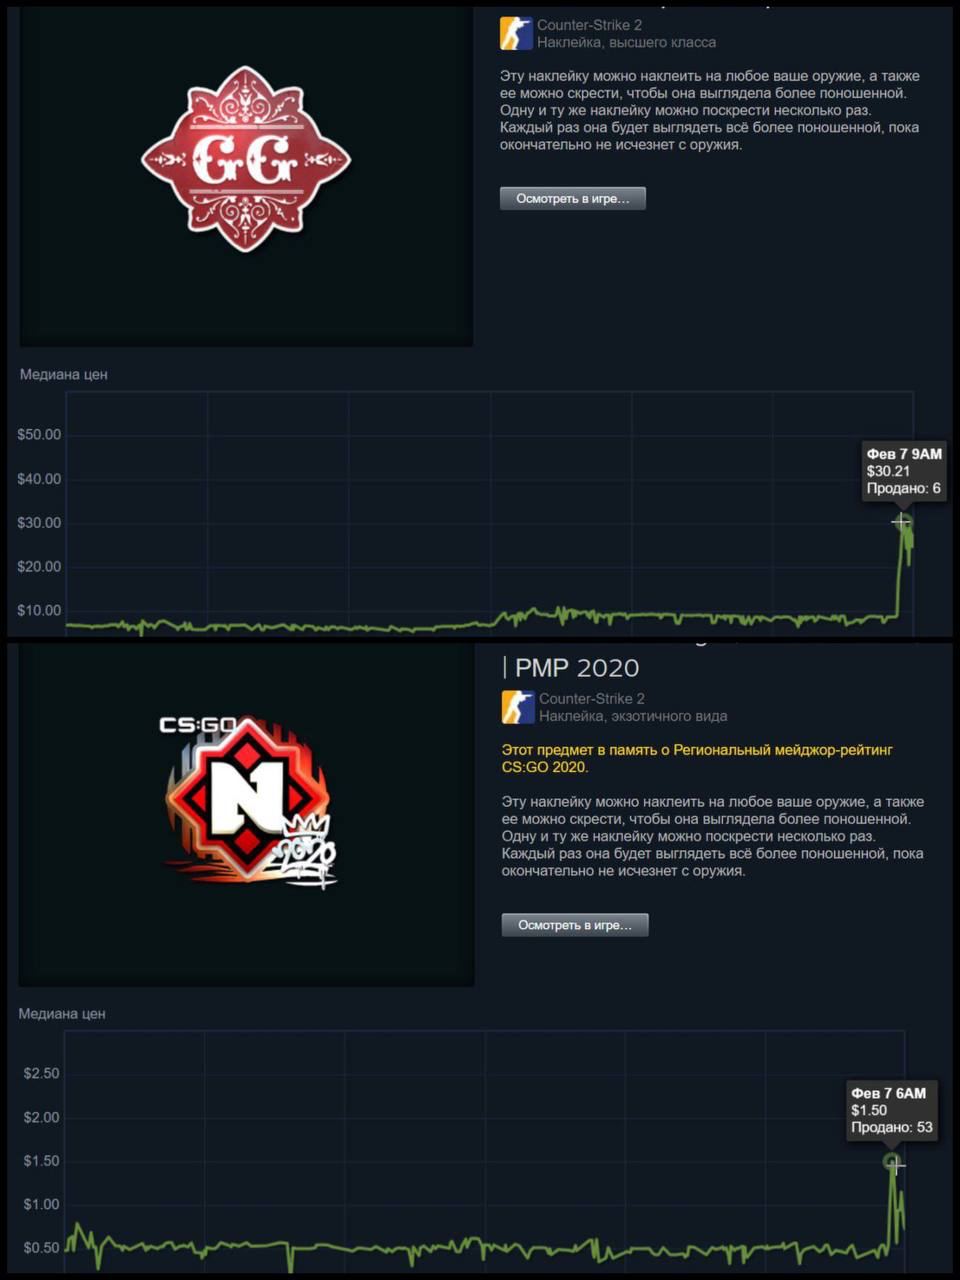The image size is (960, 1280).
Task: Click the top "Осмотреть в игре…" button
Action: [x=573, y=198]
